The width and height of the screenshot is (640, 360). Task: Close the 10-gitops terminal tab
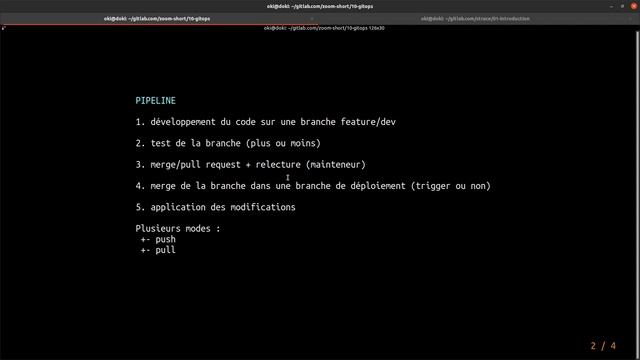tap(312, 19)
